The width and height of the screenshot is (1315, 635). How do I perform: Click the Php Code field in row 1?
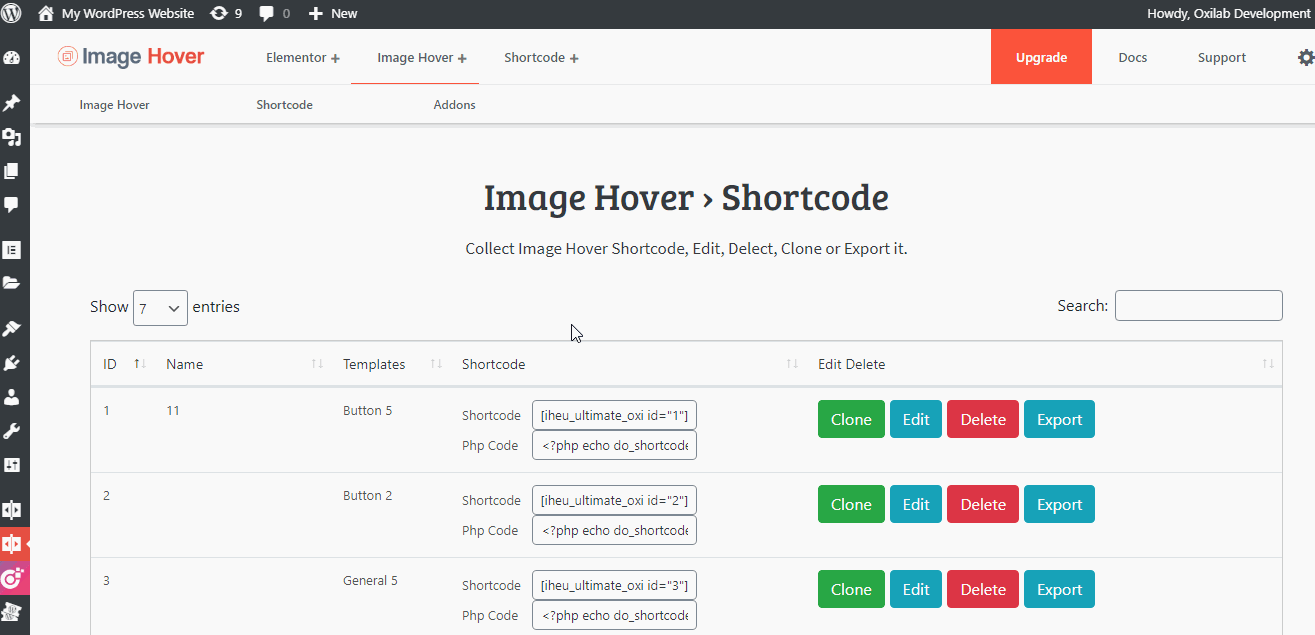tap(614, 445)
